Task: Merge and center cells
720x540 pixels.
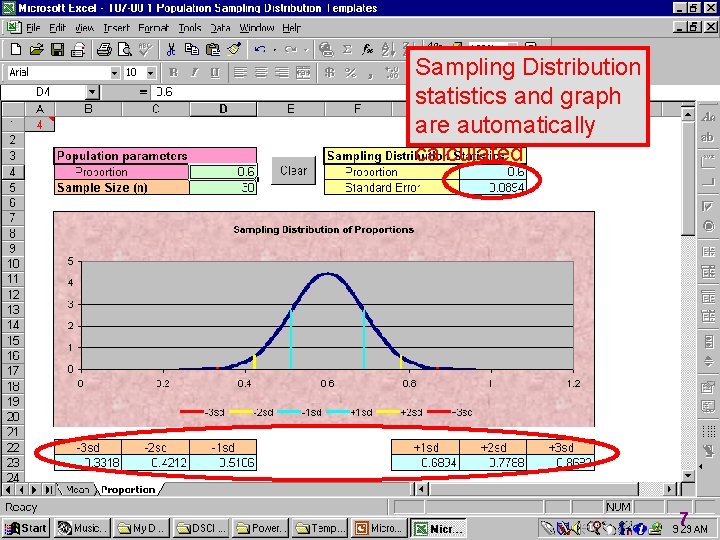Action: click(303, 73)
